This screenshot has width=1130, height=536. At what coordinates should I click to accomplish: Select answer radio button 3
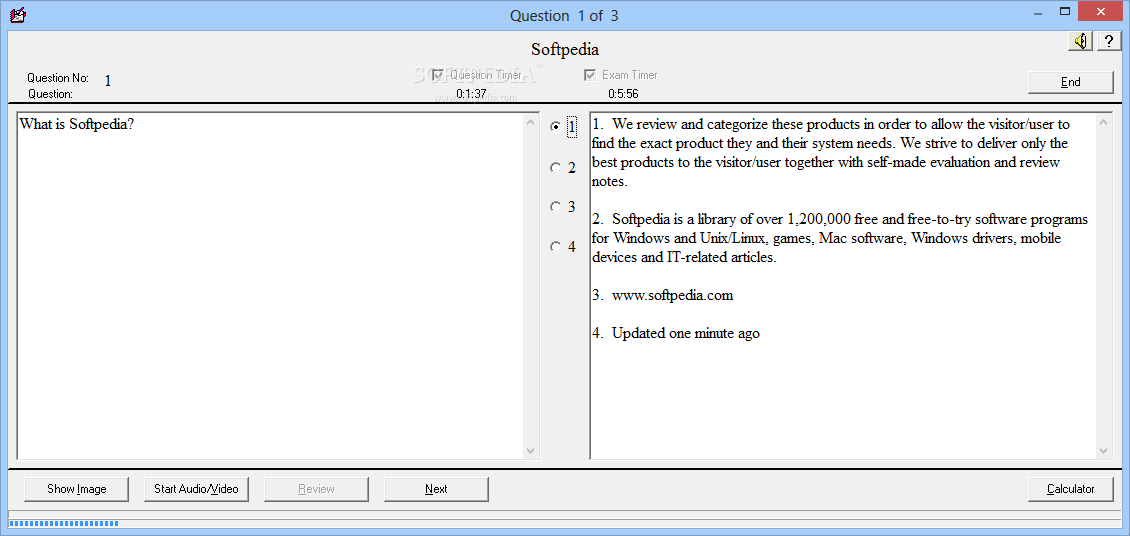click(x=555, y=207)
